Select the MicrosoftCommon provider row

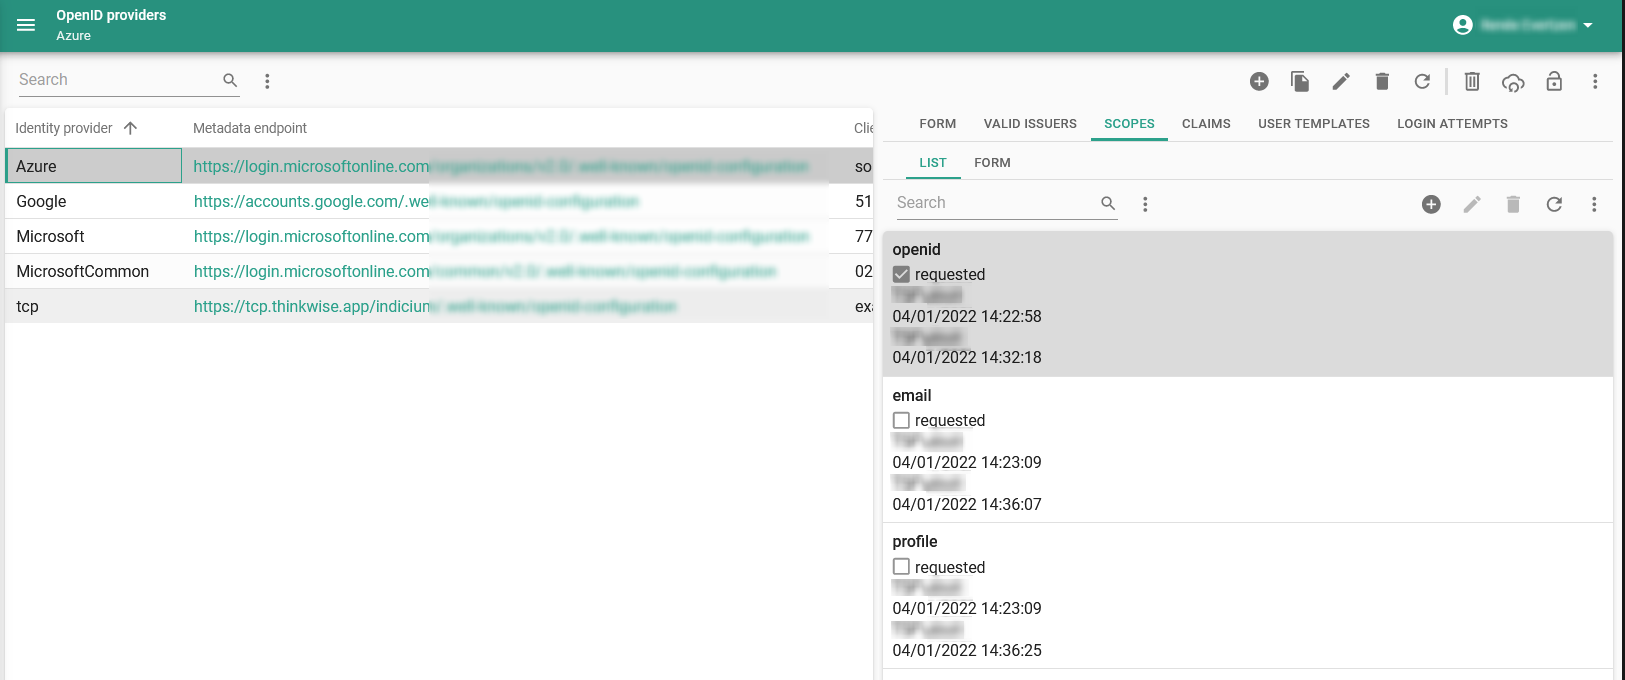pos(439,271)
